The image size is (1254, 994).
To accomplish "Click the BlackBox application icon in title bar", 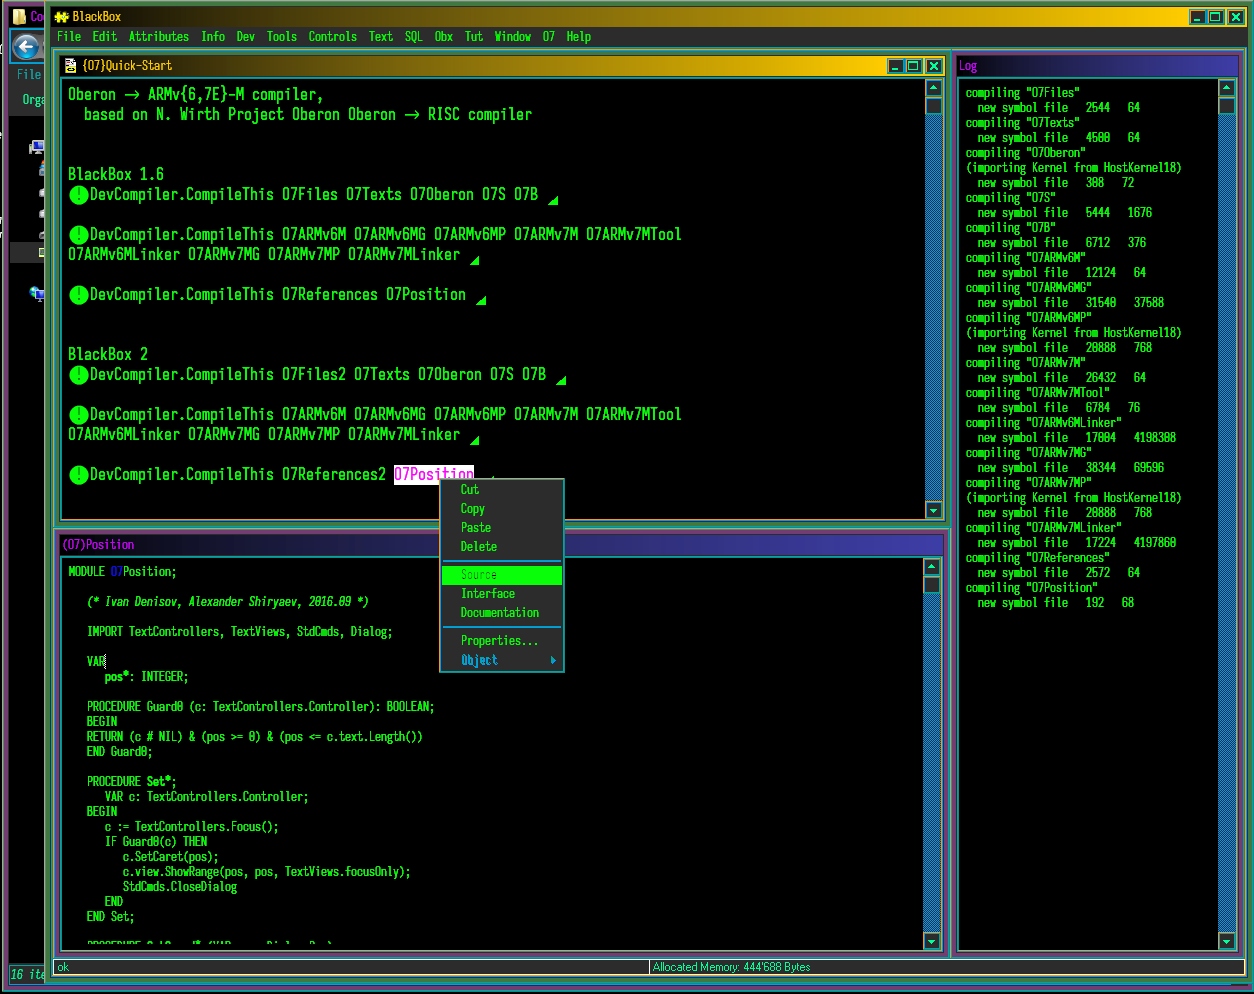I will (61, 17).
